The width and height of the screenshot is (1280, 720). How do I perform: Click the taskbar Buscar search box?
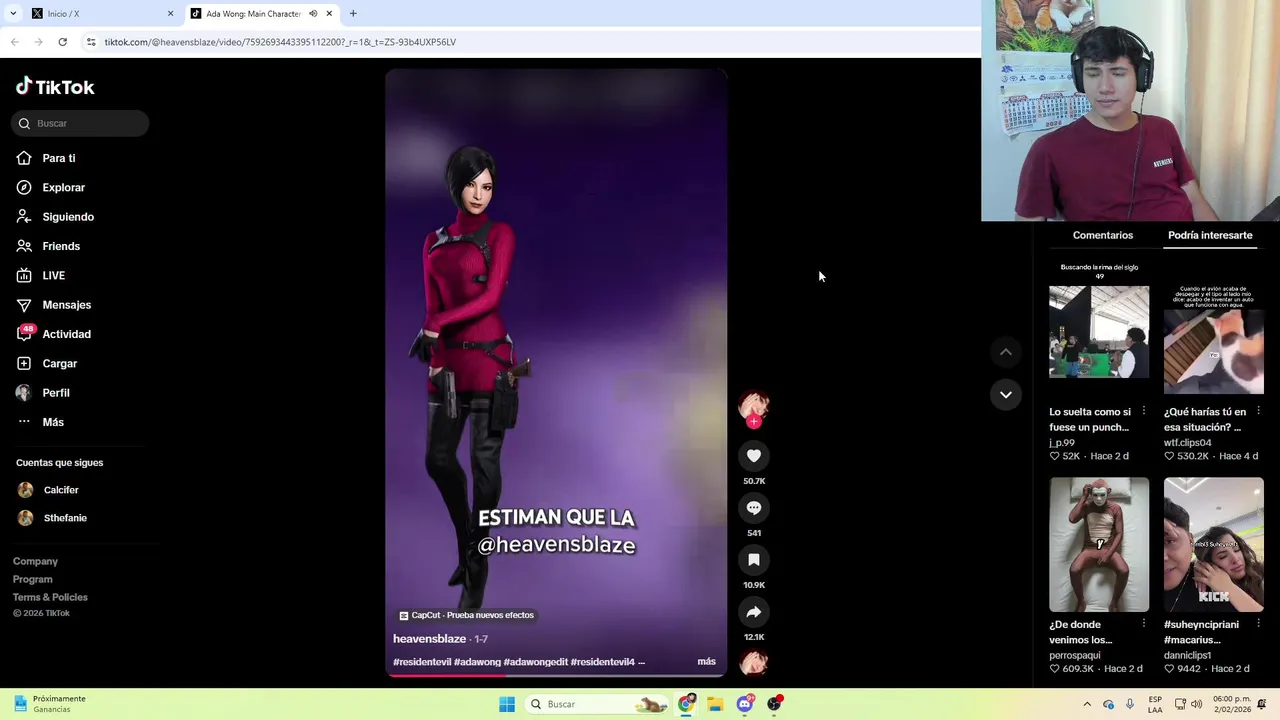click(598, 704)
